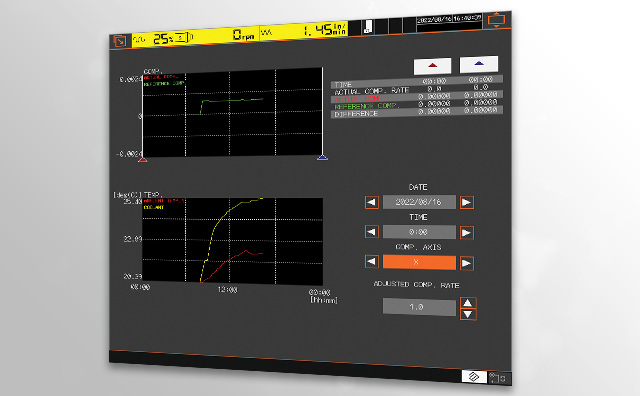Screen dimensions: 640x396
Task: Click the white layered icon at bottom-right
Action: (474, 376)
